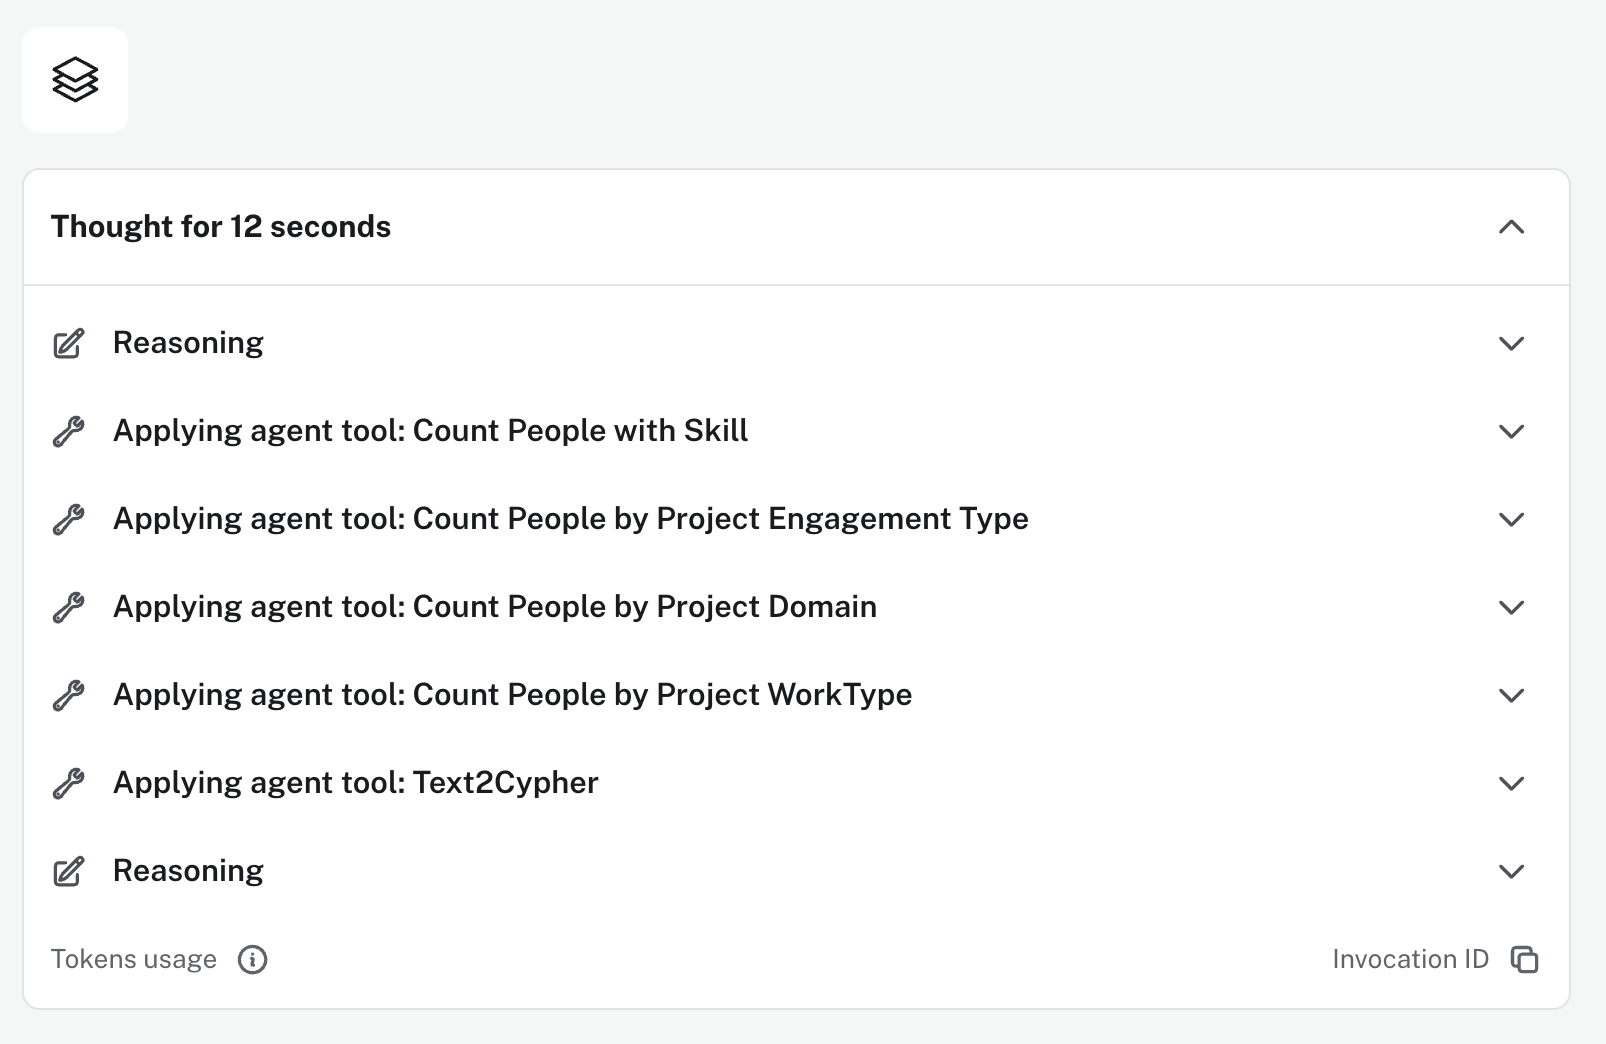The height and width of the screenshot is (1044, 1606).
Task: Expand Count People with Skill chevron
Action: tap(1511, 432)
